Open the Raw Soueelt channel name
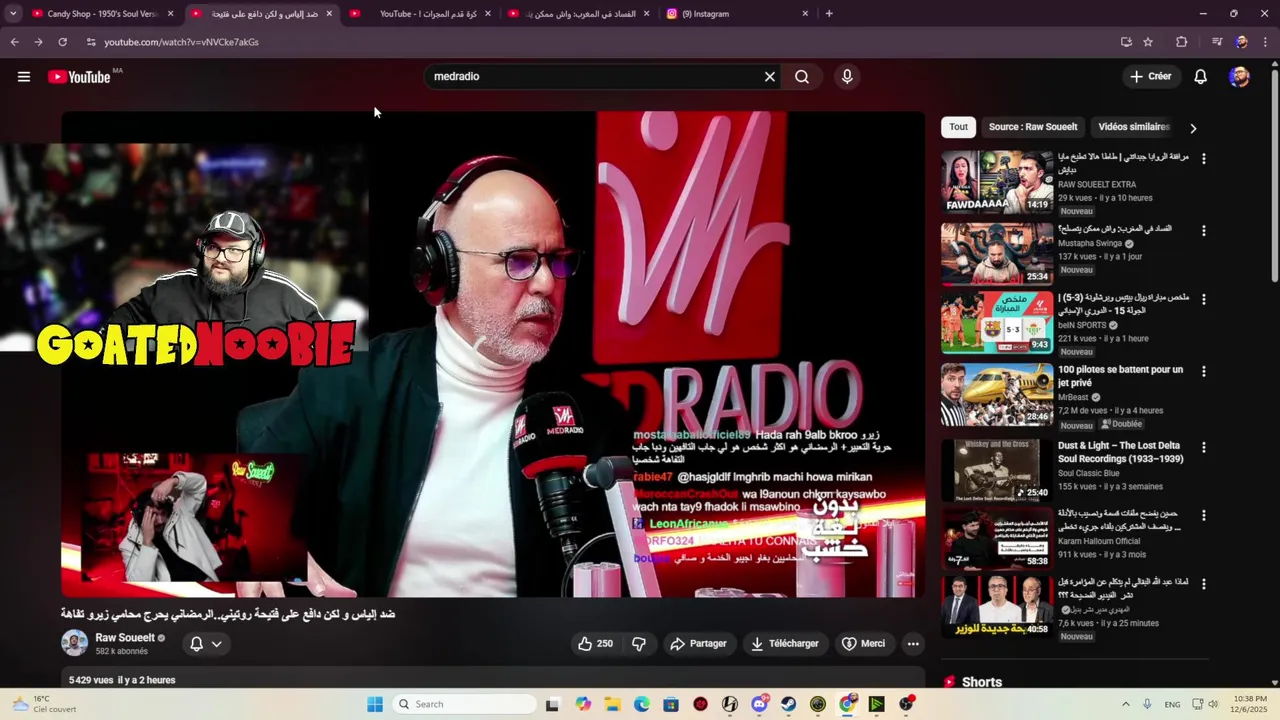The height and width of the screenshot is (720, 1280). click(x=125, y=638)
